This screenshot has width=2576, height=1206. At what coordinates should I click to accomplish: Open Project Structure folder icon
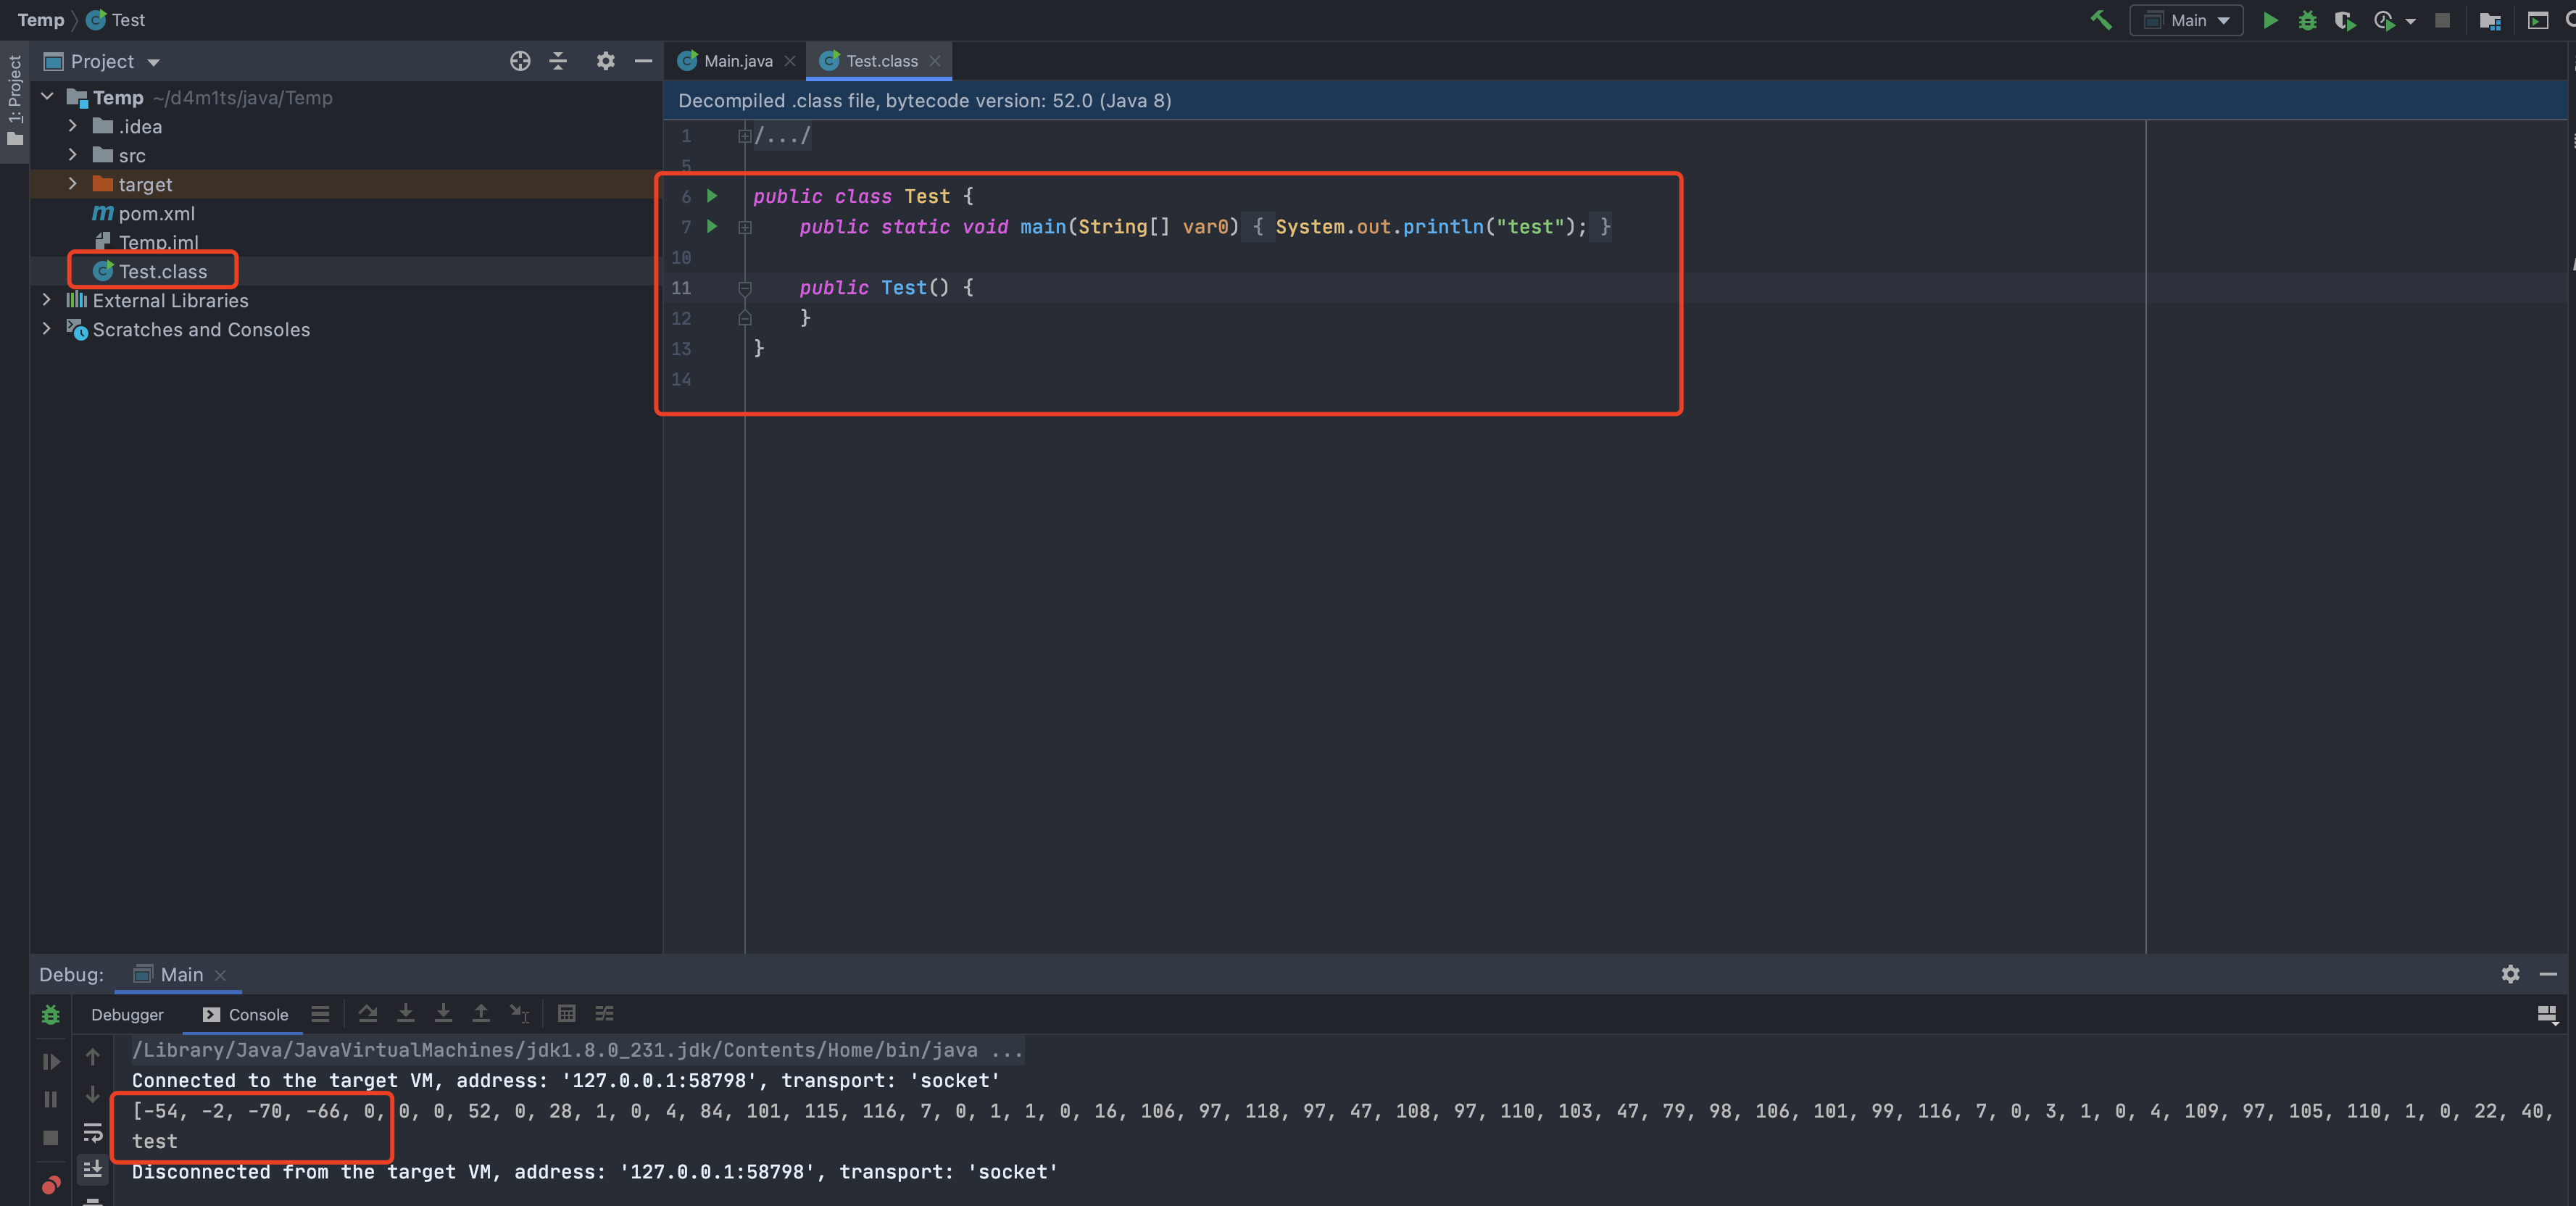pyautogui.click(x=2490, y=20)
